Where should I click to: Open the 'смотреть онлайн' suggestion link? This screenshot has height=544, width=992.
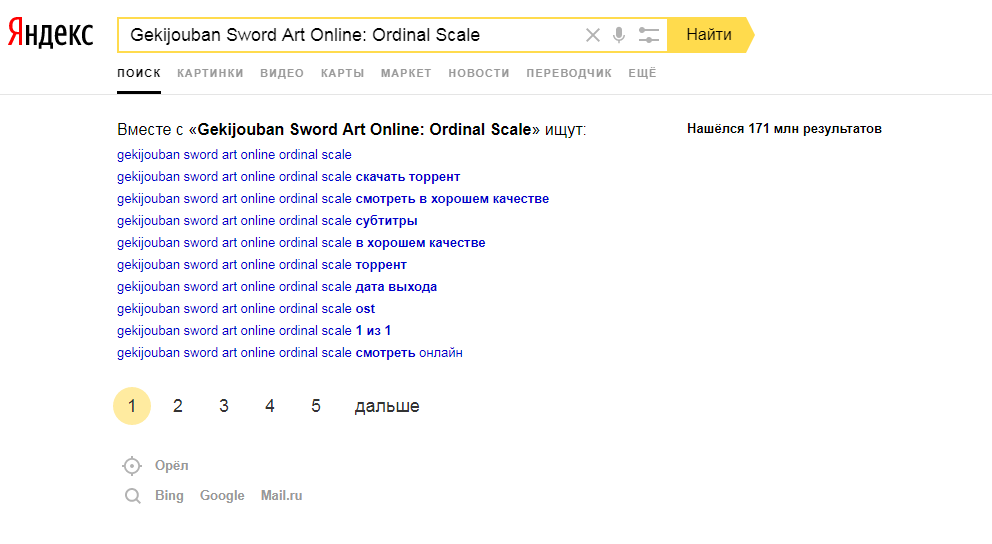(x=290, y=352)
